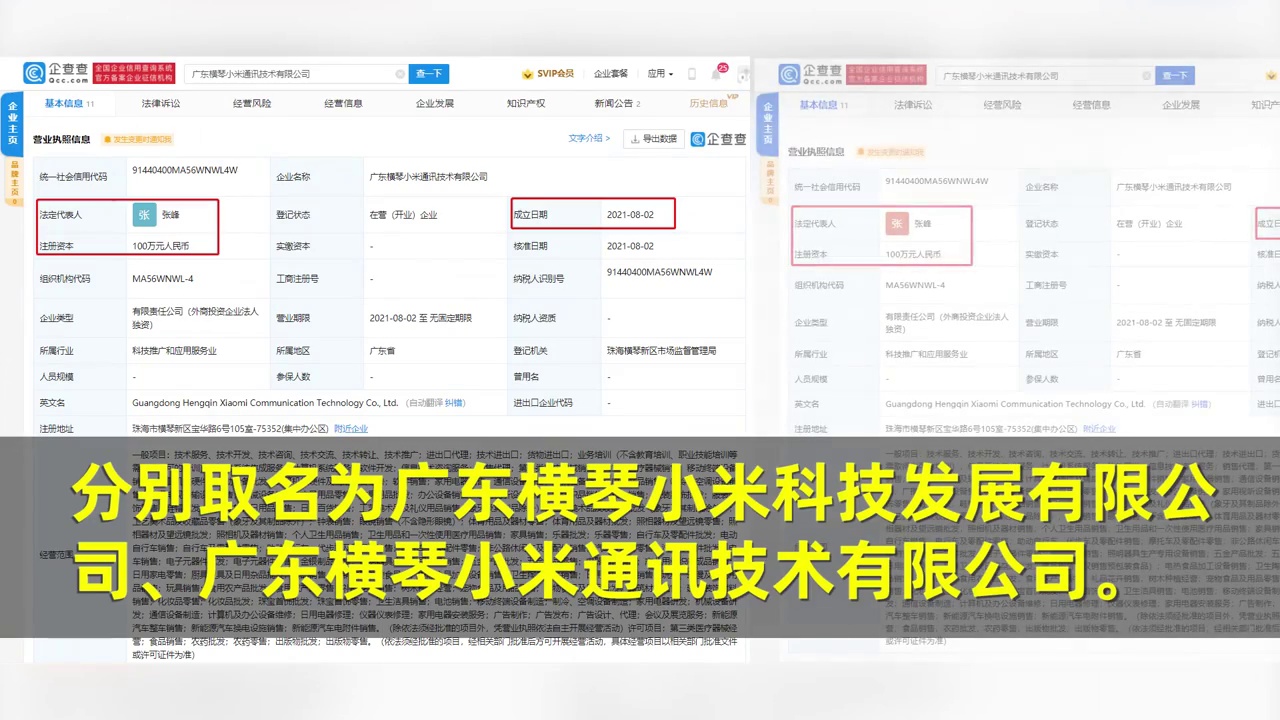The width and height of the screenshot is (1280, 720).
Task: Click the 企查查 logo in the right panel
Action: click(x=810, y=75)
